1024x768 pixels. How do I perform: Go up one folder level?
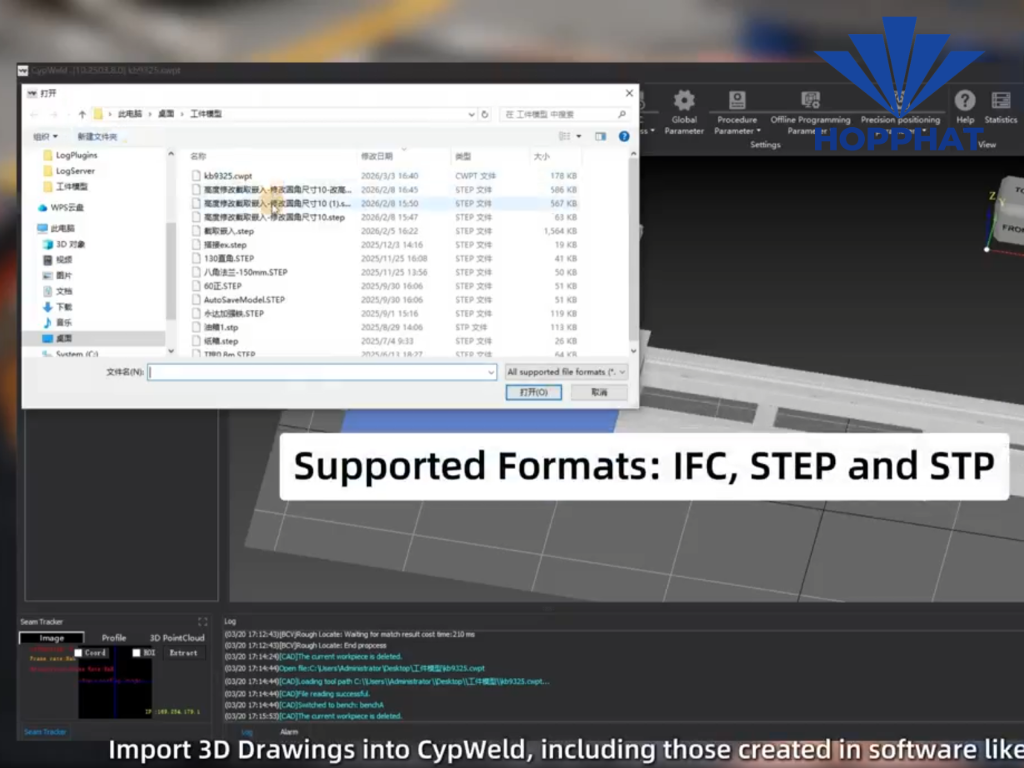82,114
